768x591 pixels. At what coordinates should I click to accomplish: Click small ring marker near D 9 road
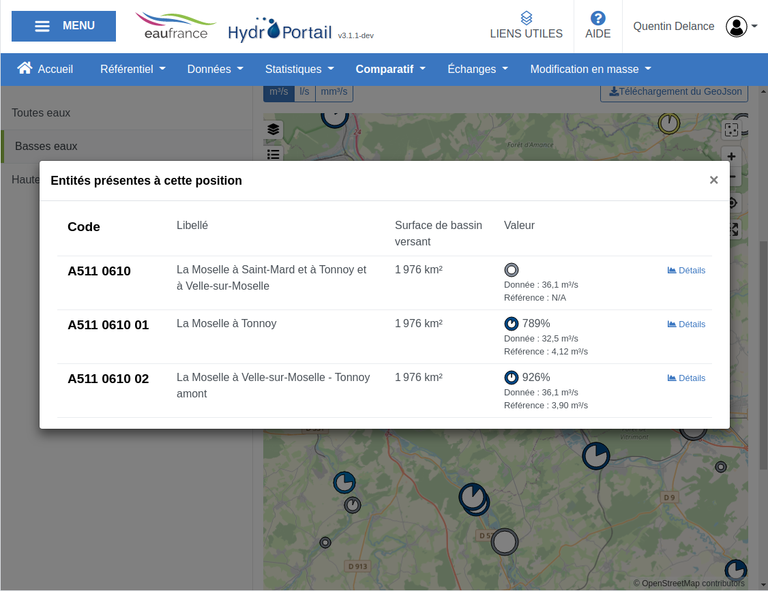click(720, 467)
